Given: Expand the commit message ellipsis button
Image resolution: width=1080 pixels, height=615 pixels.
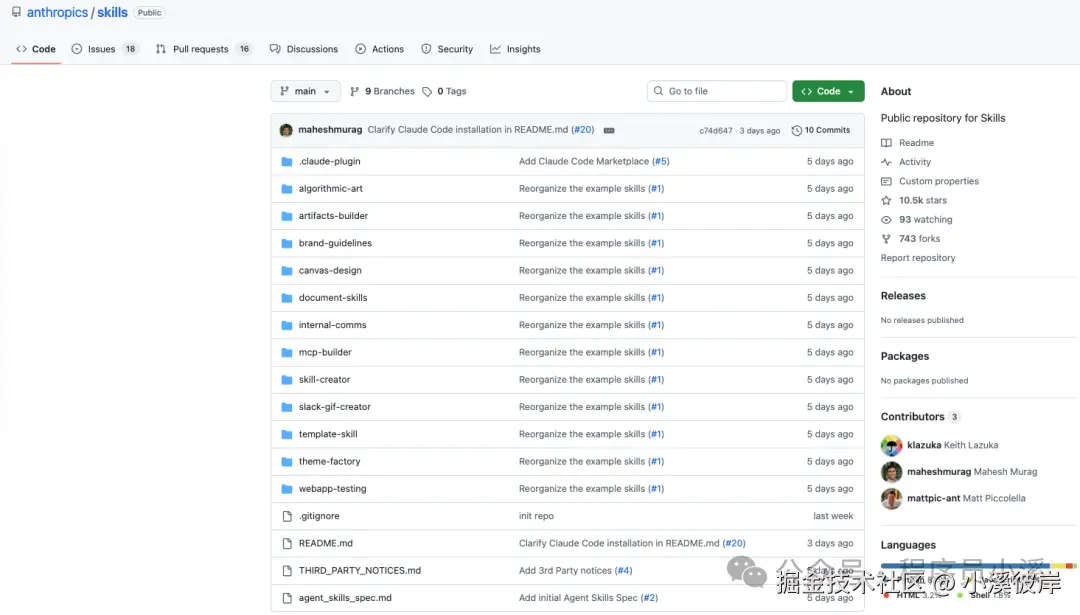Looking at the screenshot, I should [x=609, y=130].
